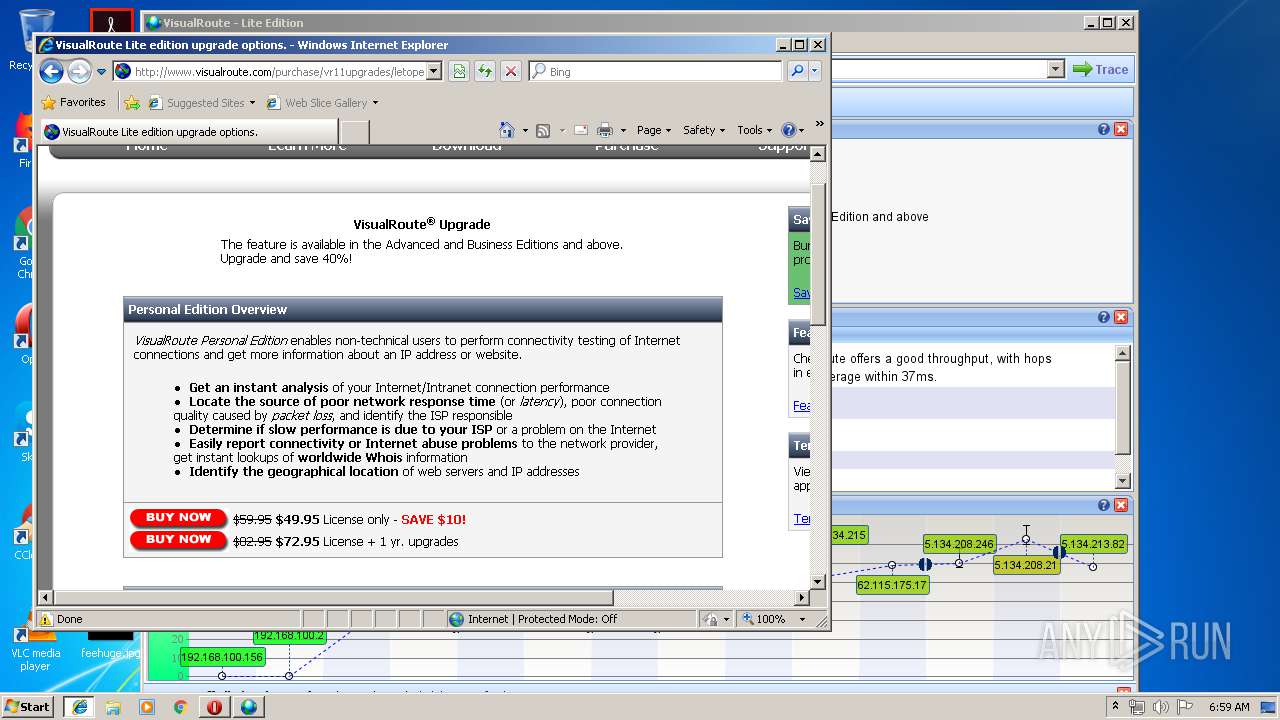Select hop label 5.134.213.82 in route graph
This screenshot has height=720, width=1280.
[x=1093, y=545]
